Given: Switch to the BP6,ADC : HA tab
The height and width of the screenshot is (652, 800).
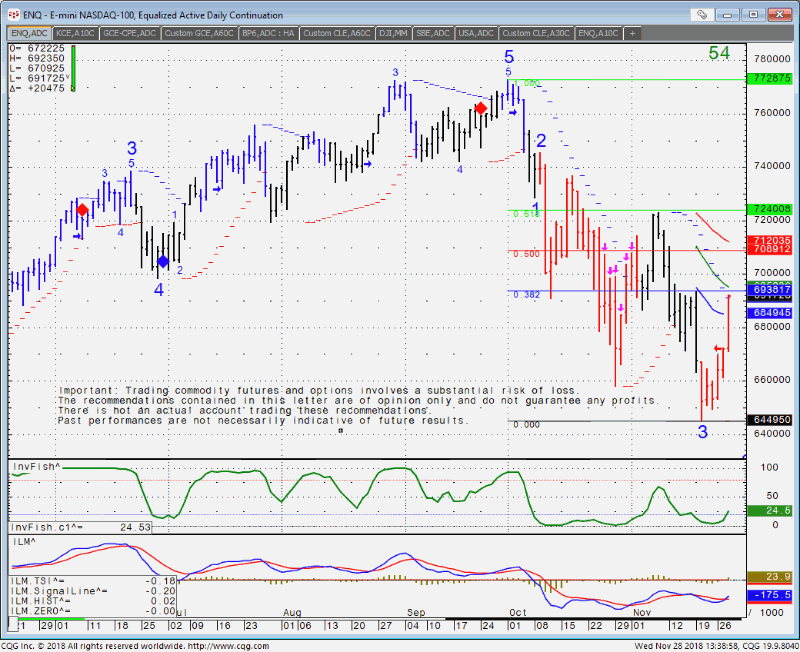Looking at the screenshot, I should point(268,33).
